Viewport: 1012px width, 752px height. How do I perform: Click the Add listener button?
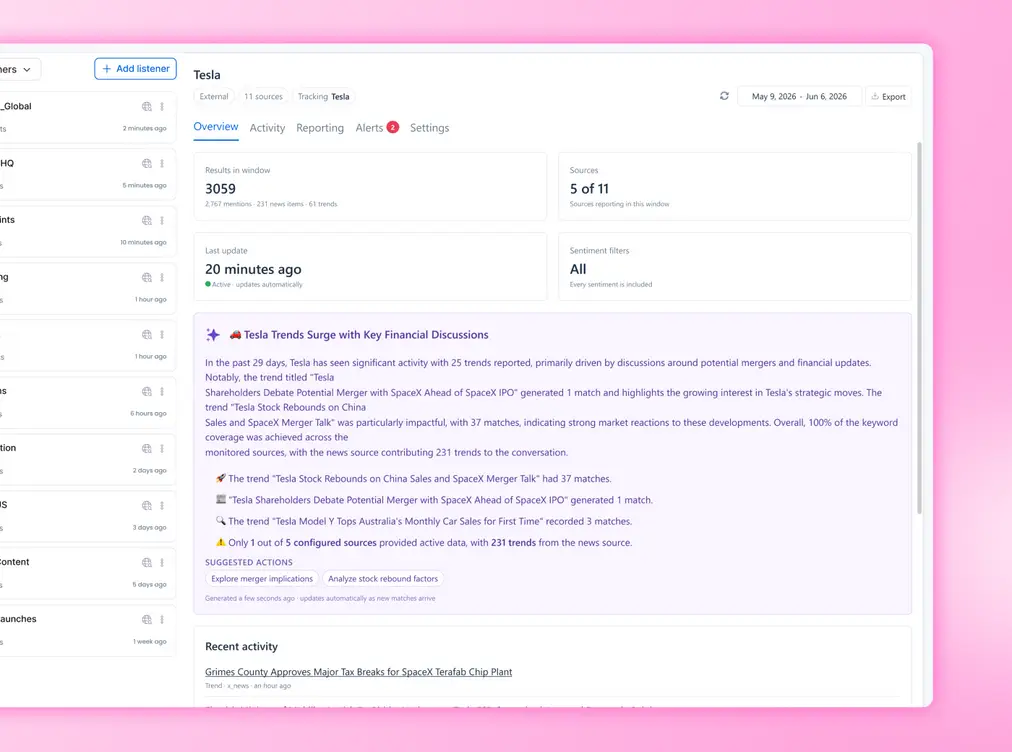tap(136, 68)
